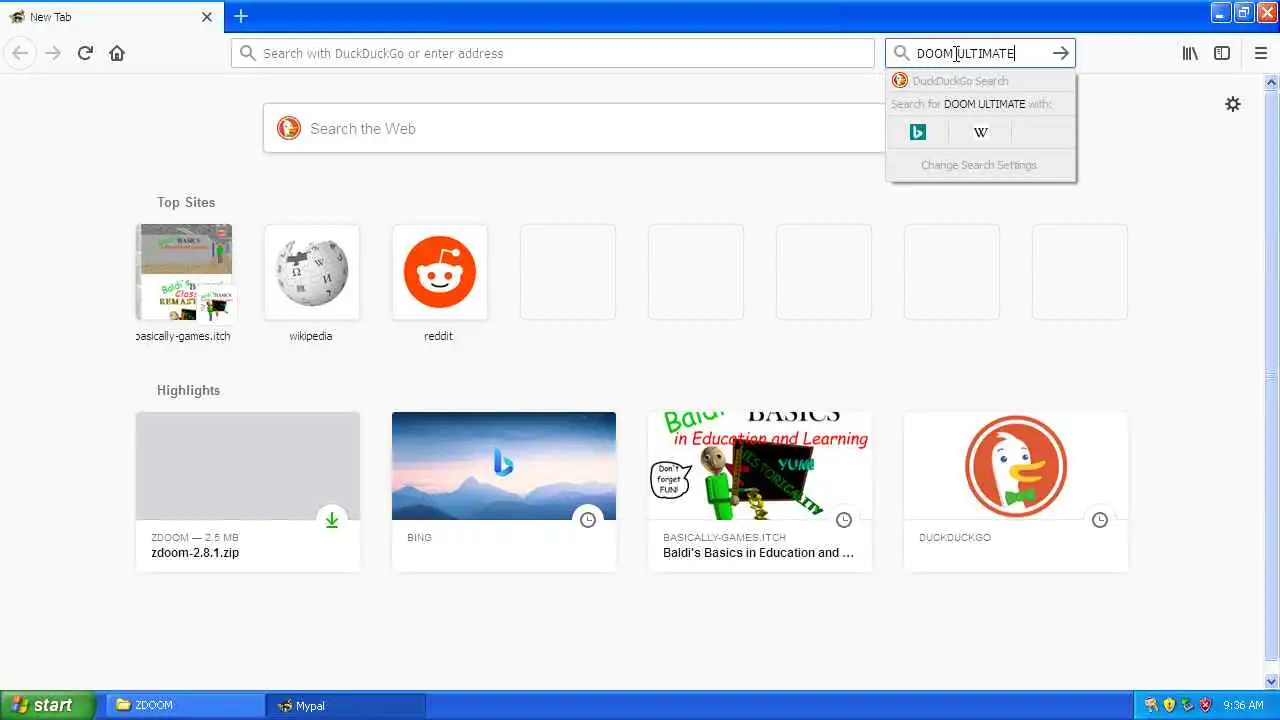Search with Wikipedia engine icon
Image resolution: width=1280 pixels, height=720 pixels.
tap(981, 132)
